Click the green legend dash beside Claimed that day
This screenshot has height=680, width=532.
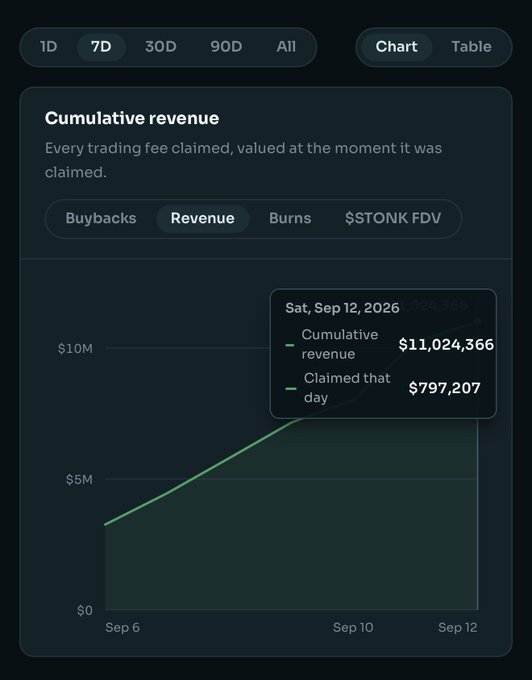coord(290,389)
